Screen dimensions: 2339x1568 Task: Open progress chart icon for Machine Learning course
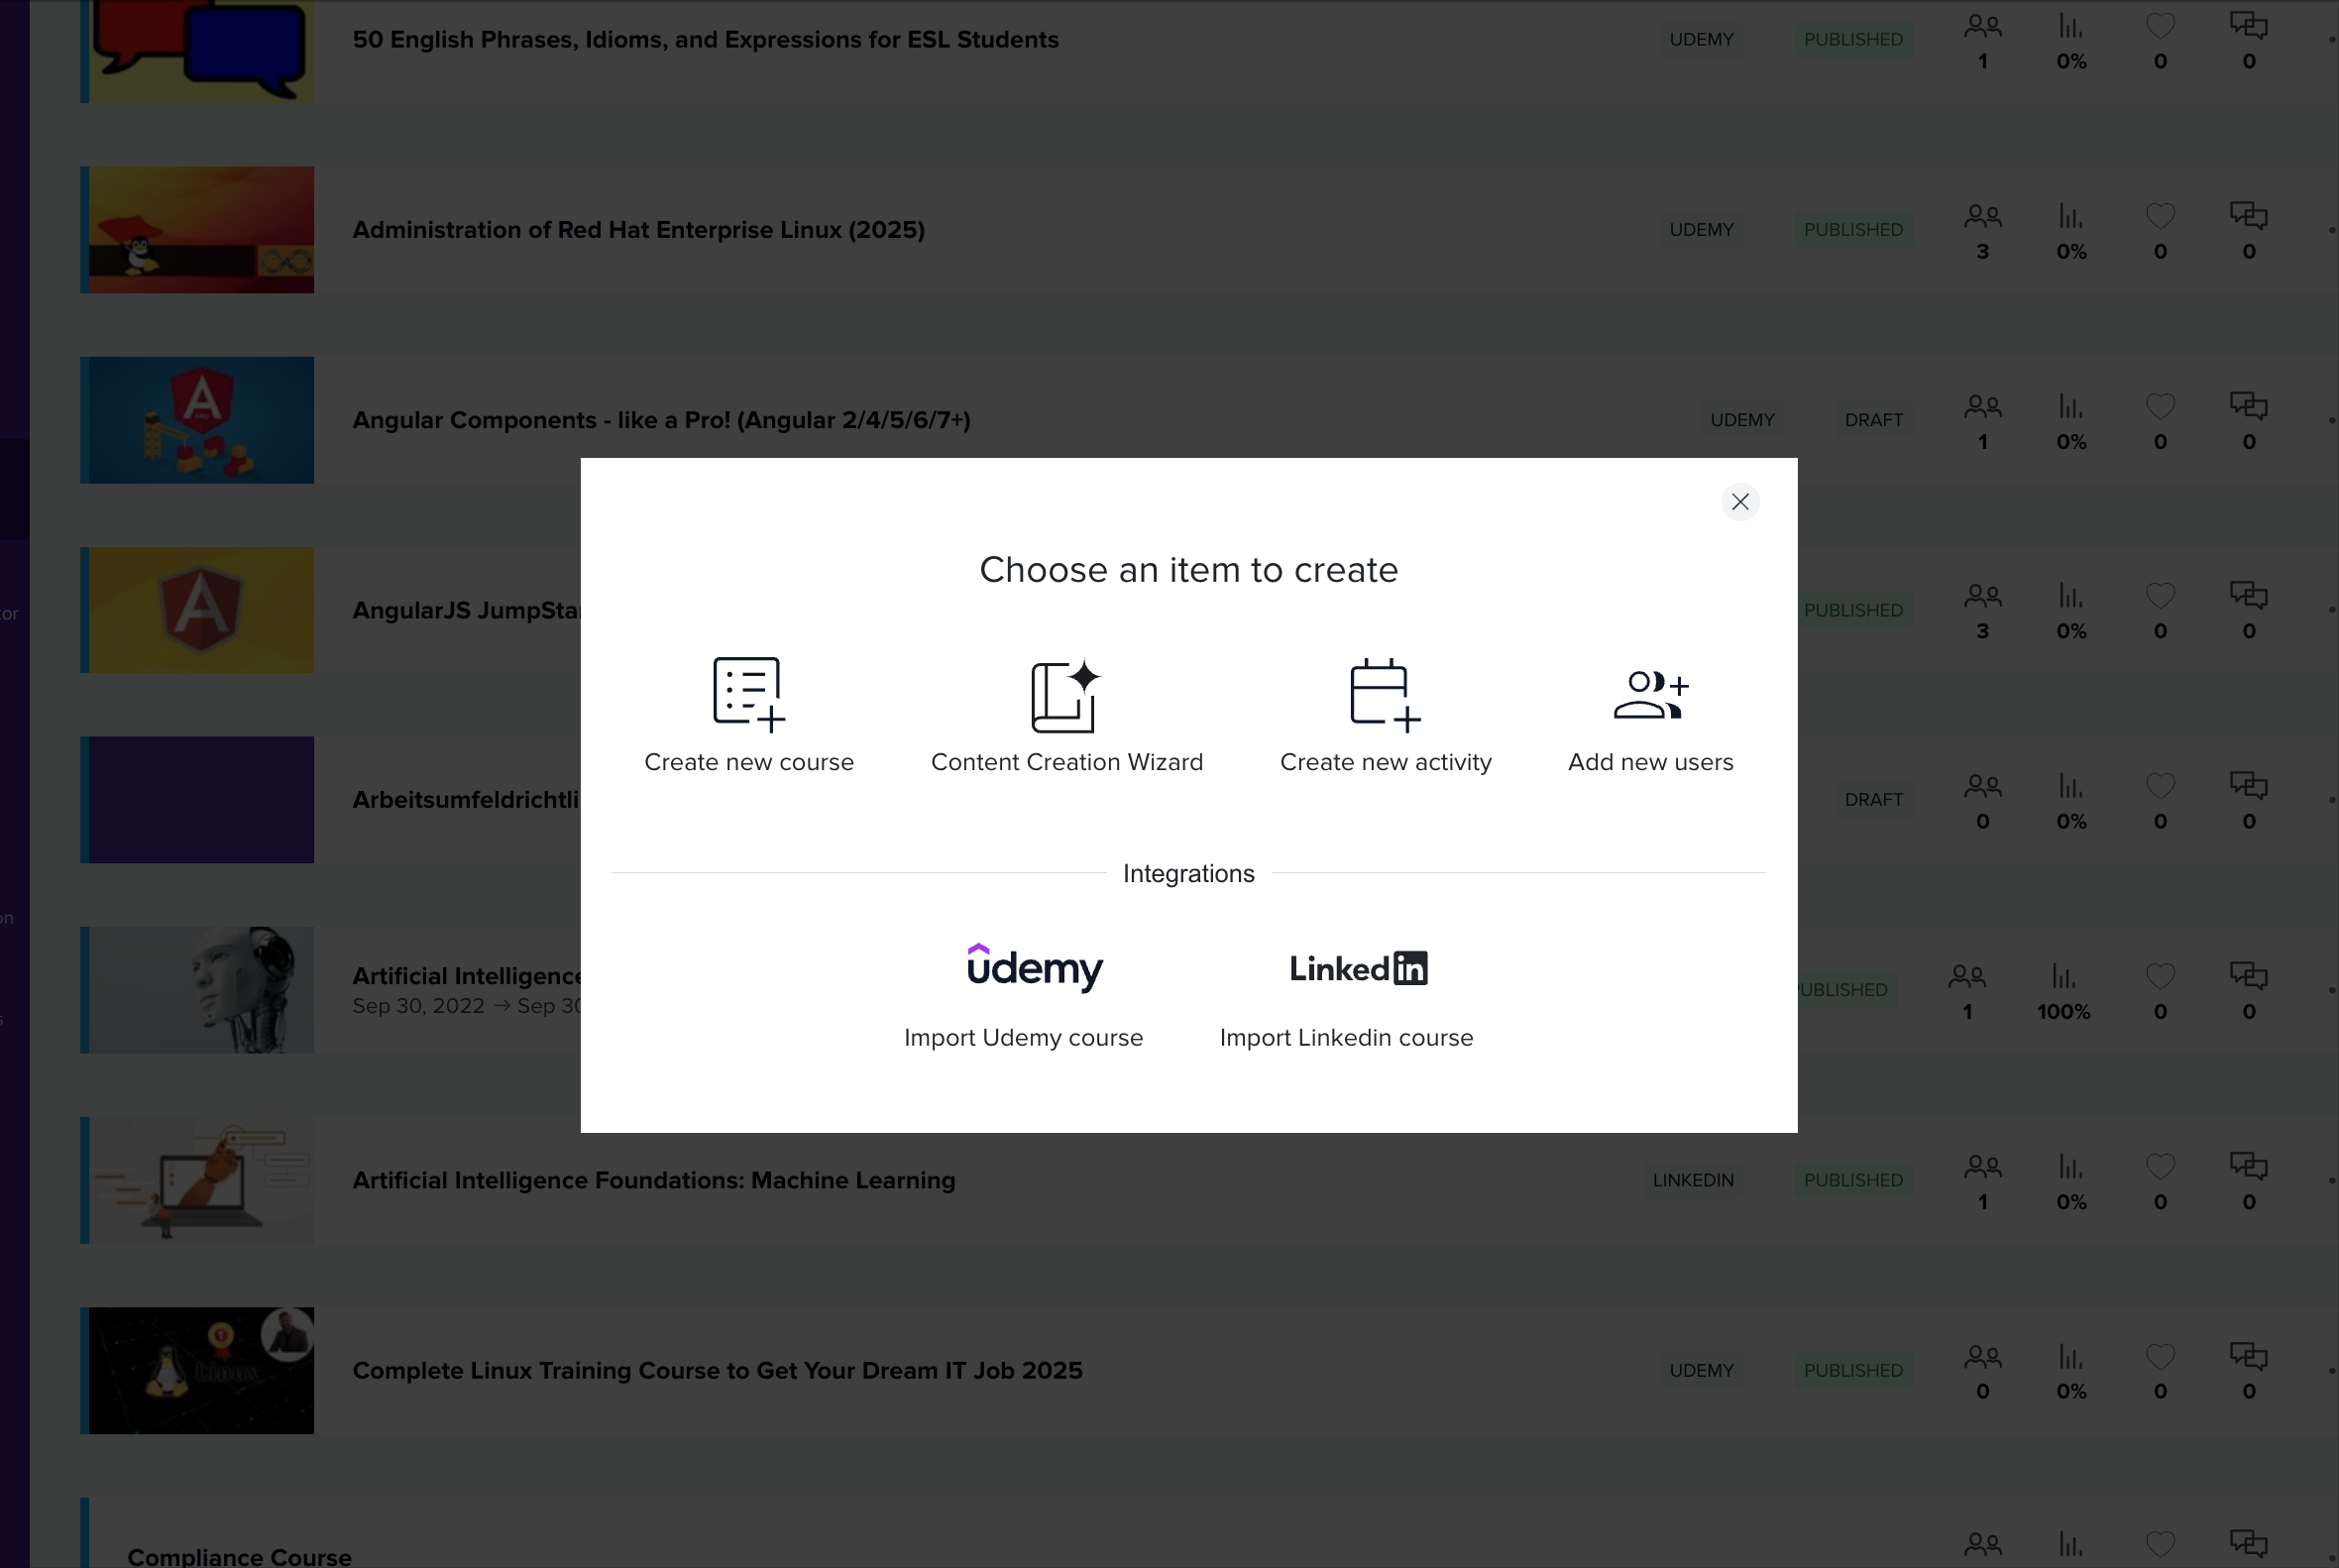(x=2070, y=1167)
